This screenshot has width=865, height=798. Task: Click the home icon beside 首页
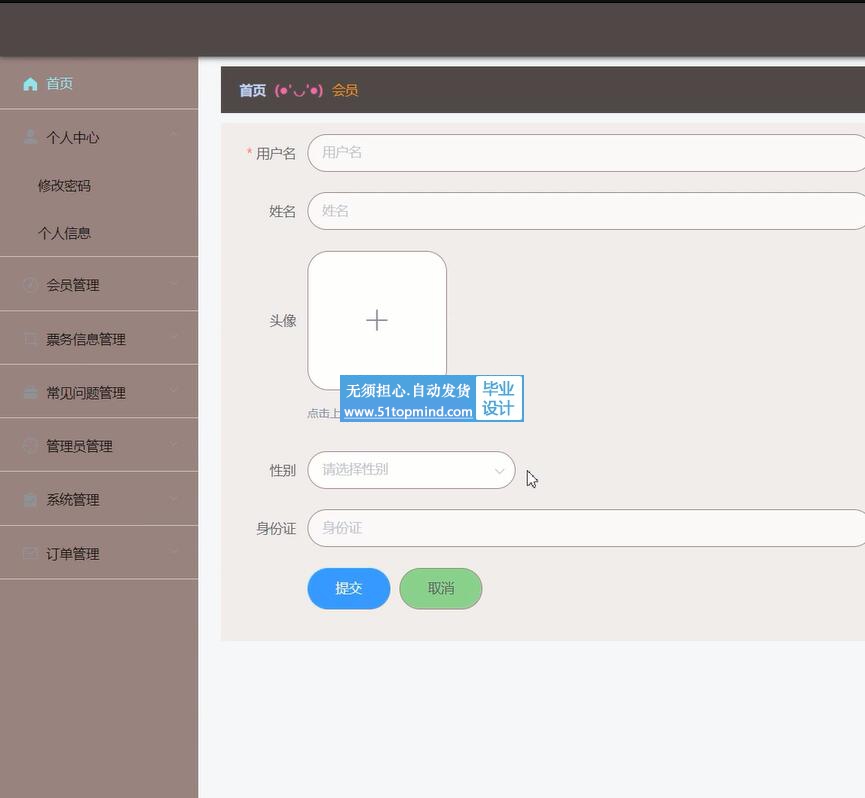pyautogui.click(x=30, y=84)
